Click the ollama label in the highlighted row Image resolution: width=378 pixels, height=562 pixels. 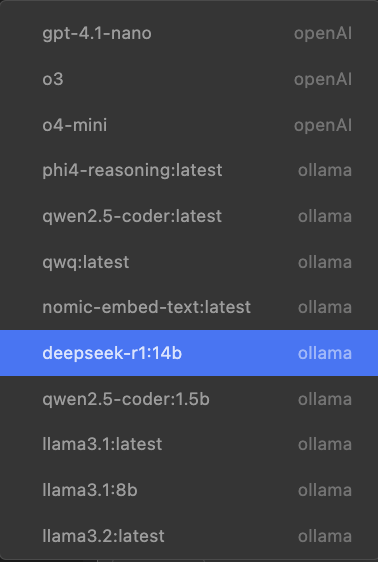tap(325, 353)
